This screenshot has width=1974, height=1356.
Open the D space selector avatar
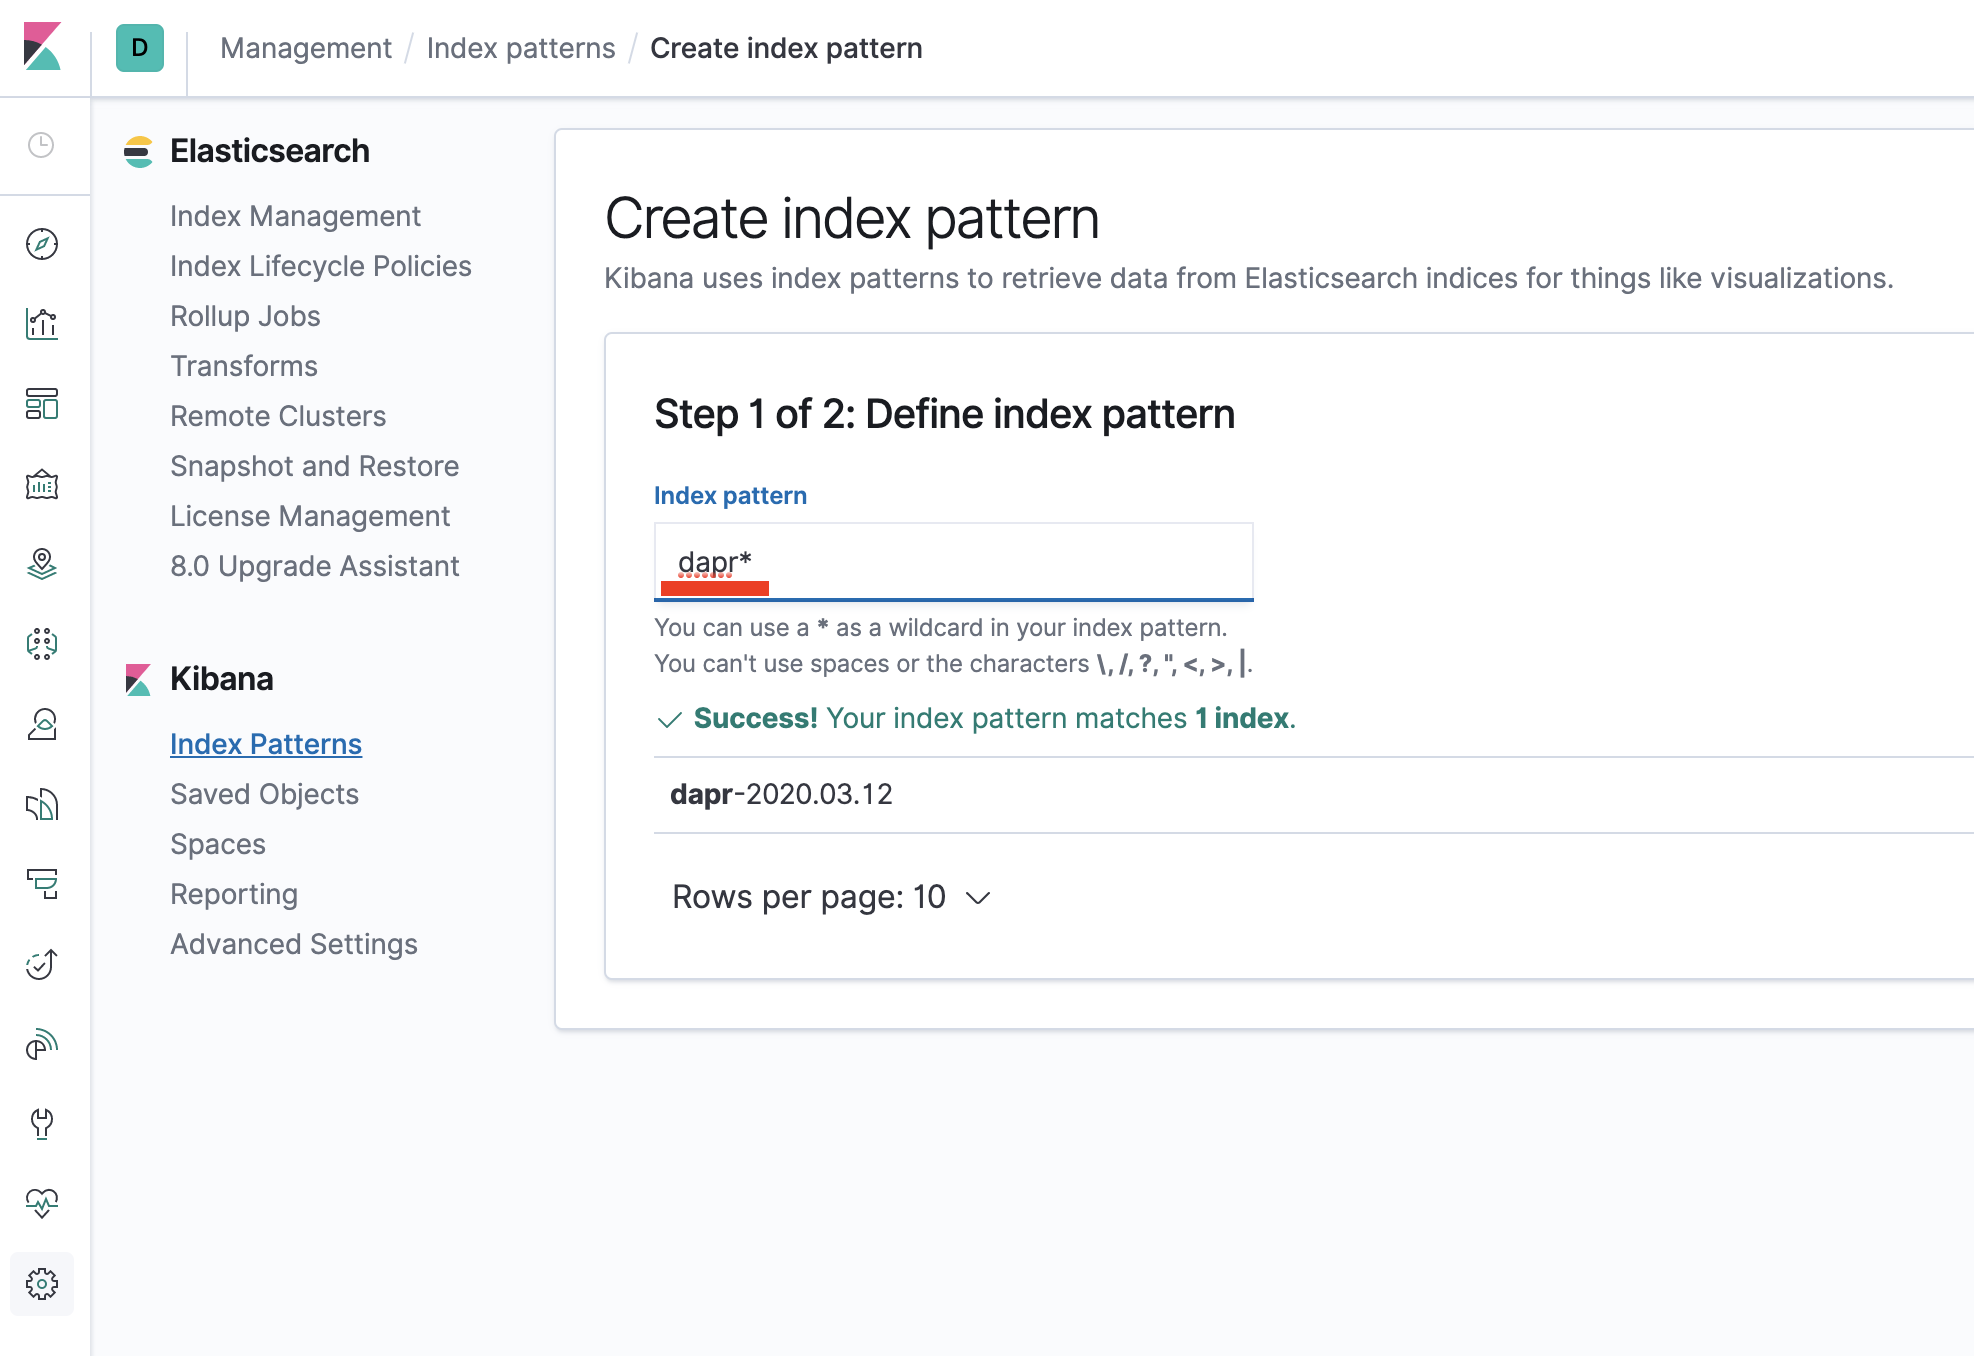[x=140, y=48]
